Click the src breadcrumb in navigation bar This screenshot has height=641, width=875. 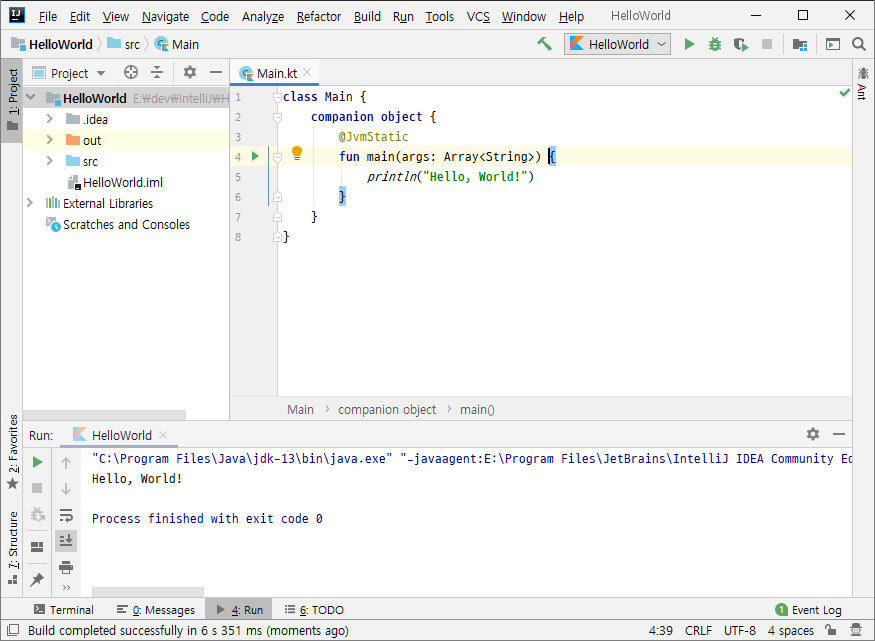tap(124, 44)
